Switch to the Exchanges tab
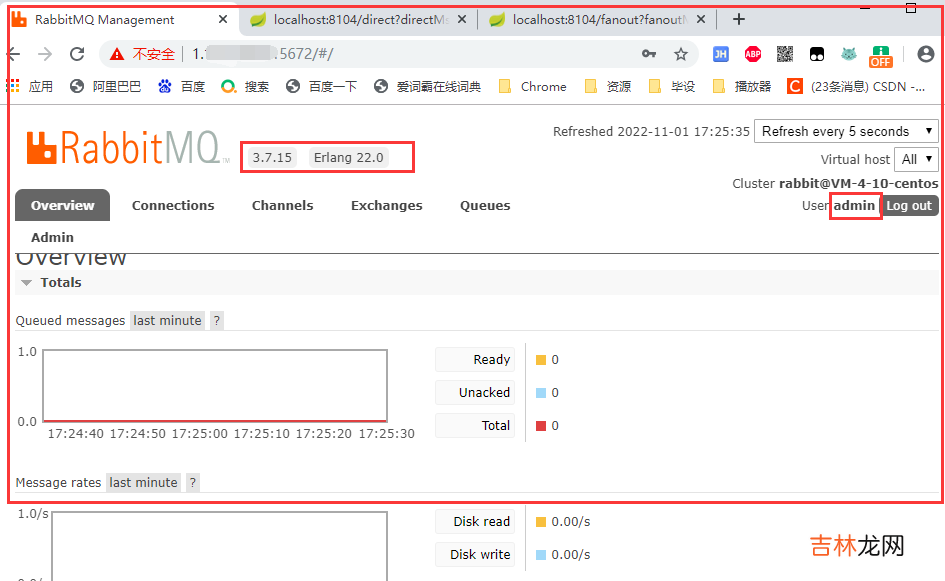 [x=386, y=205]
